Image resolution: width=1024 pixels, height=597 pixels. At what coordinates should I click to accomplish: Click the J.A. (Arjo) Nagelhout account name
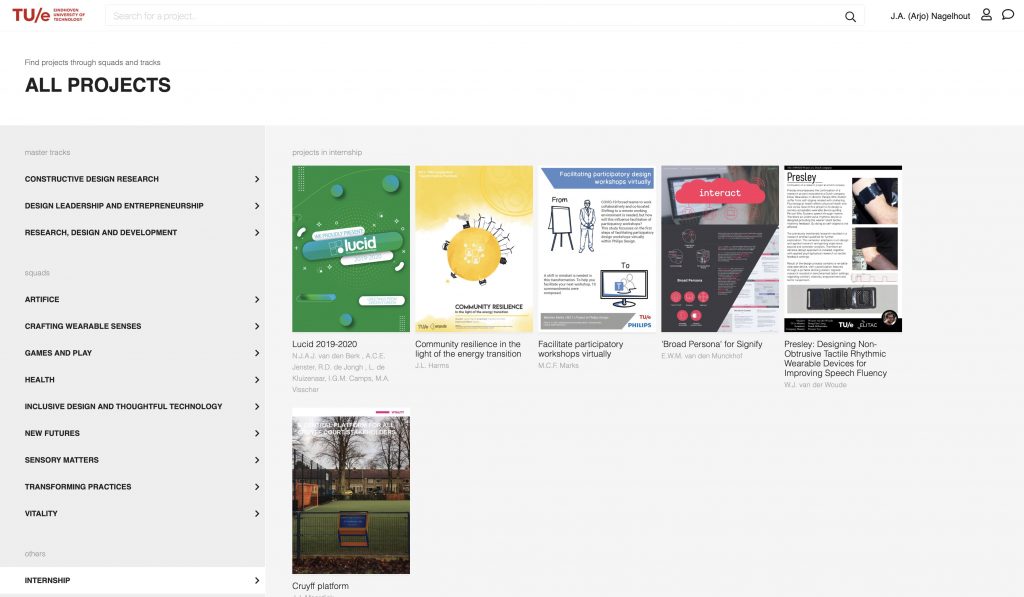930,16
